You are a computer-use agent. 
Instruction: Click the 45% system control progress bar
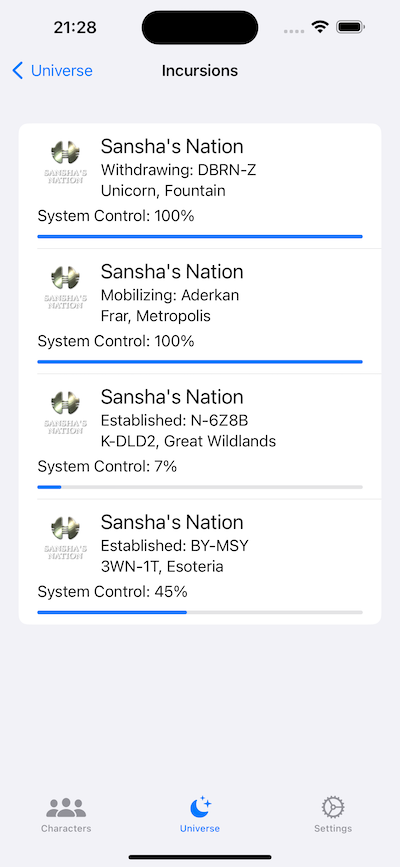200,613
